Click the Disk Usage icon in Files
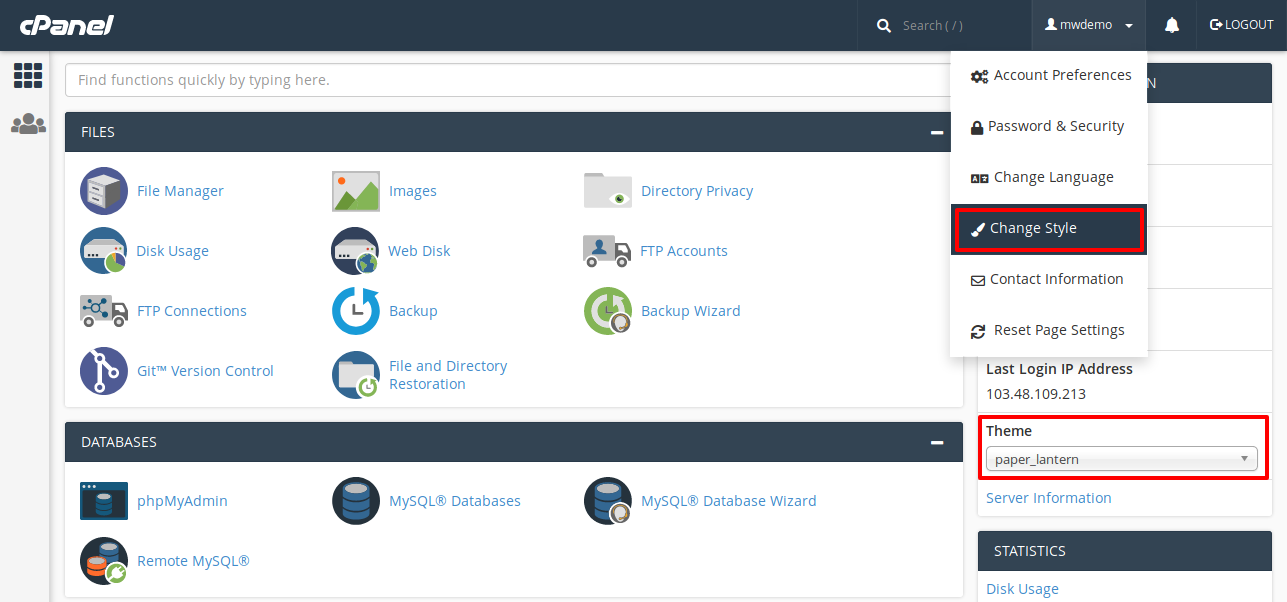 [104, 251]
